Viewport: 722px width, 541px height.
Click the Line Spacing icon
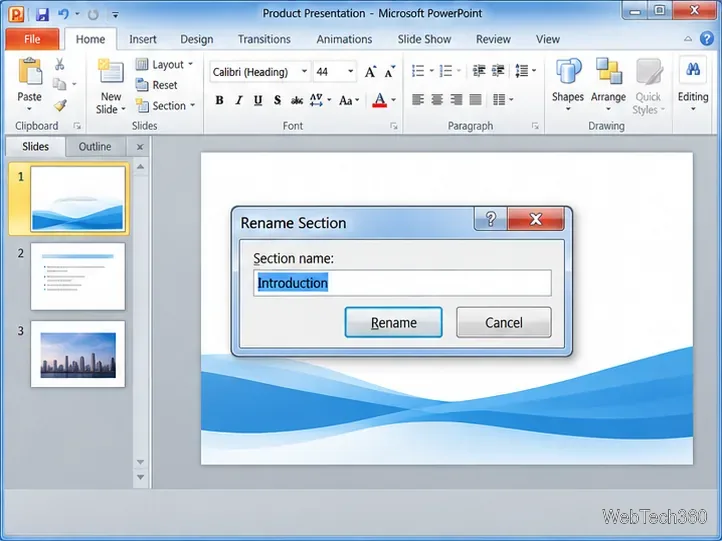(522, 71)
